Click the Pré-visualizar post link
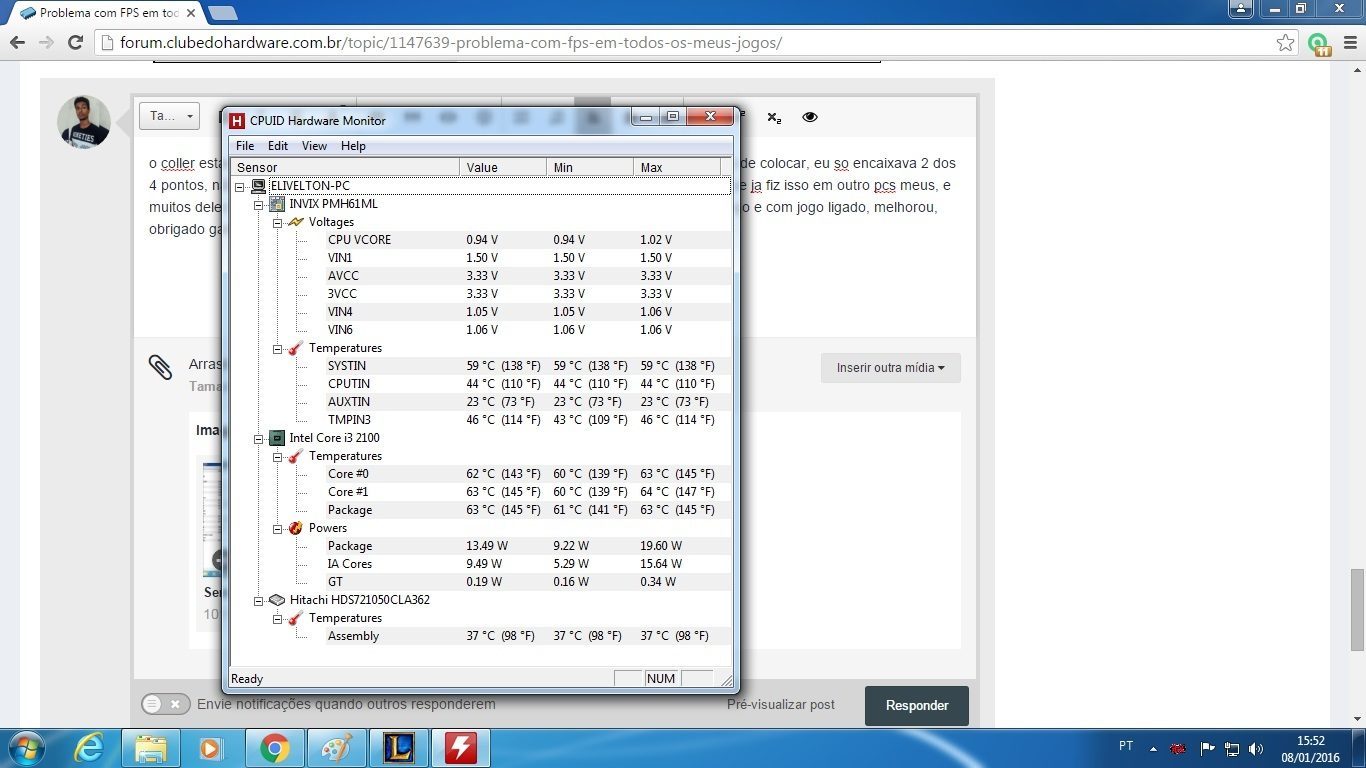This screenshot has height=768, width=1366. 781,705
